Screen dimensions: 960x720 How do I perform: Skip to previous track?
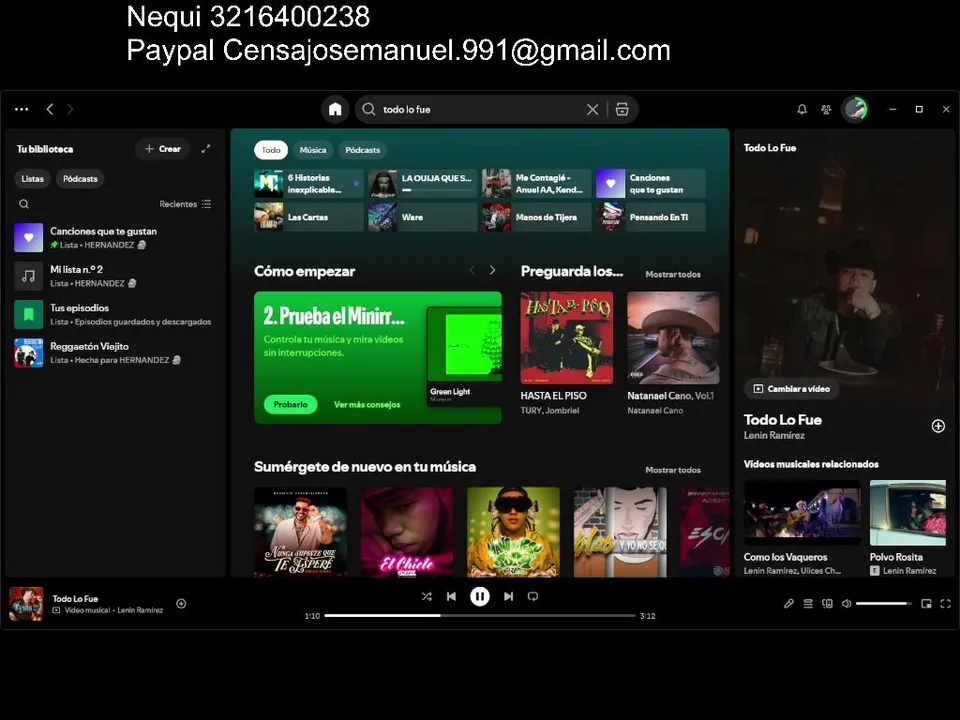[451, 596]
